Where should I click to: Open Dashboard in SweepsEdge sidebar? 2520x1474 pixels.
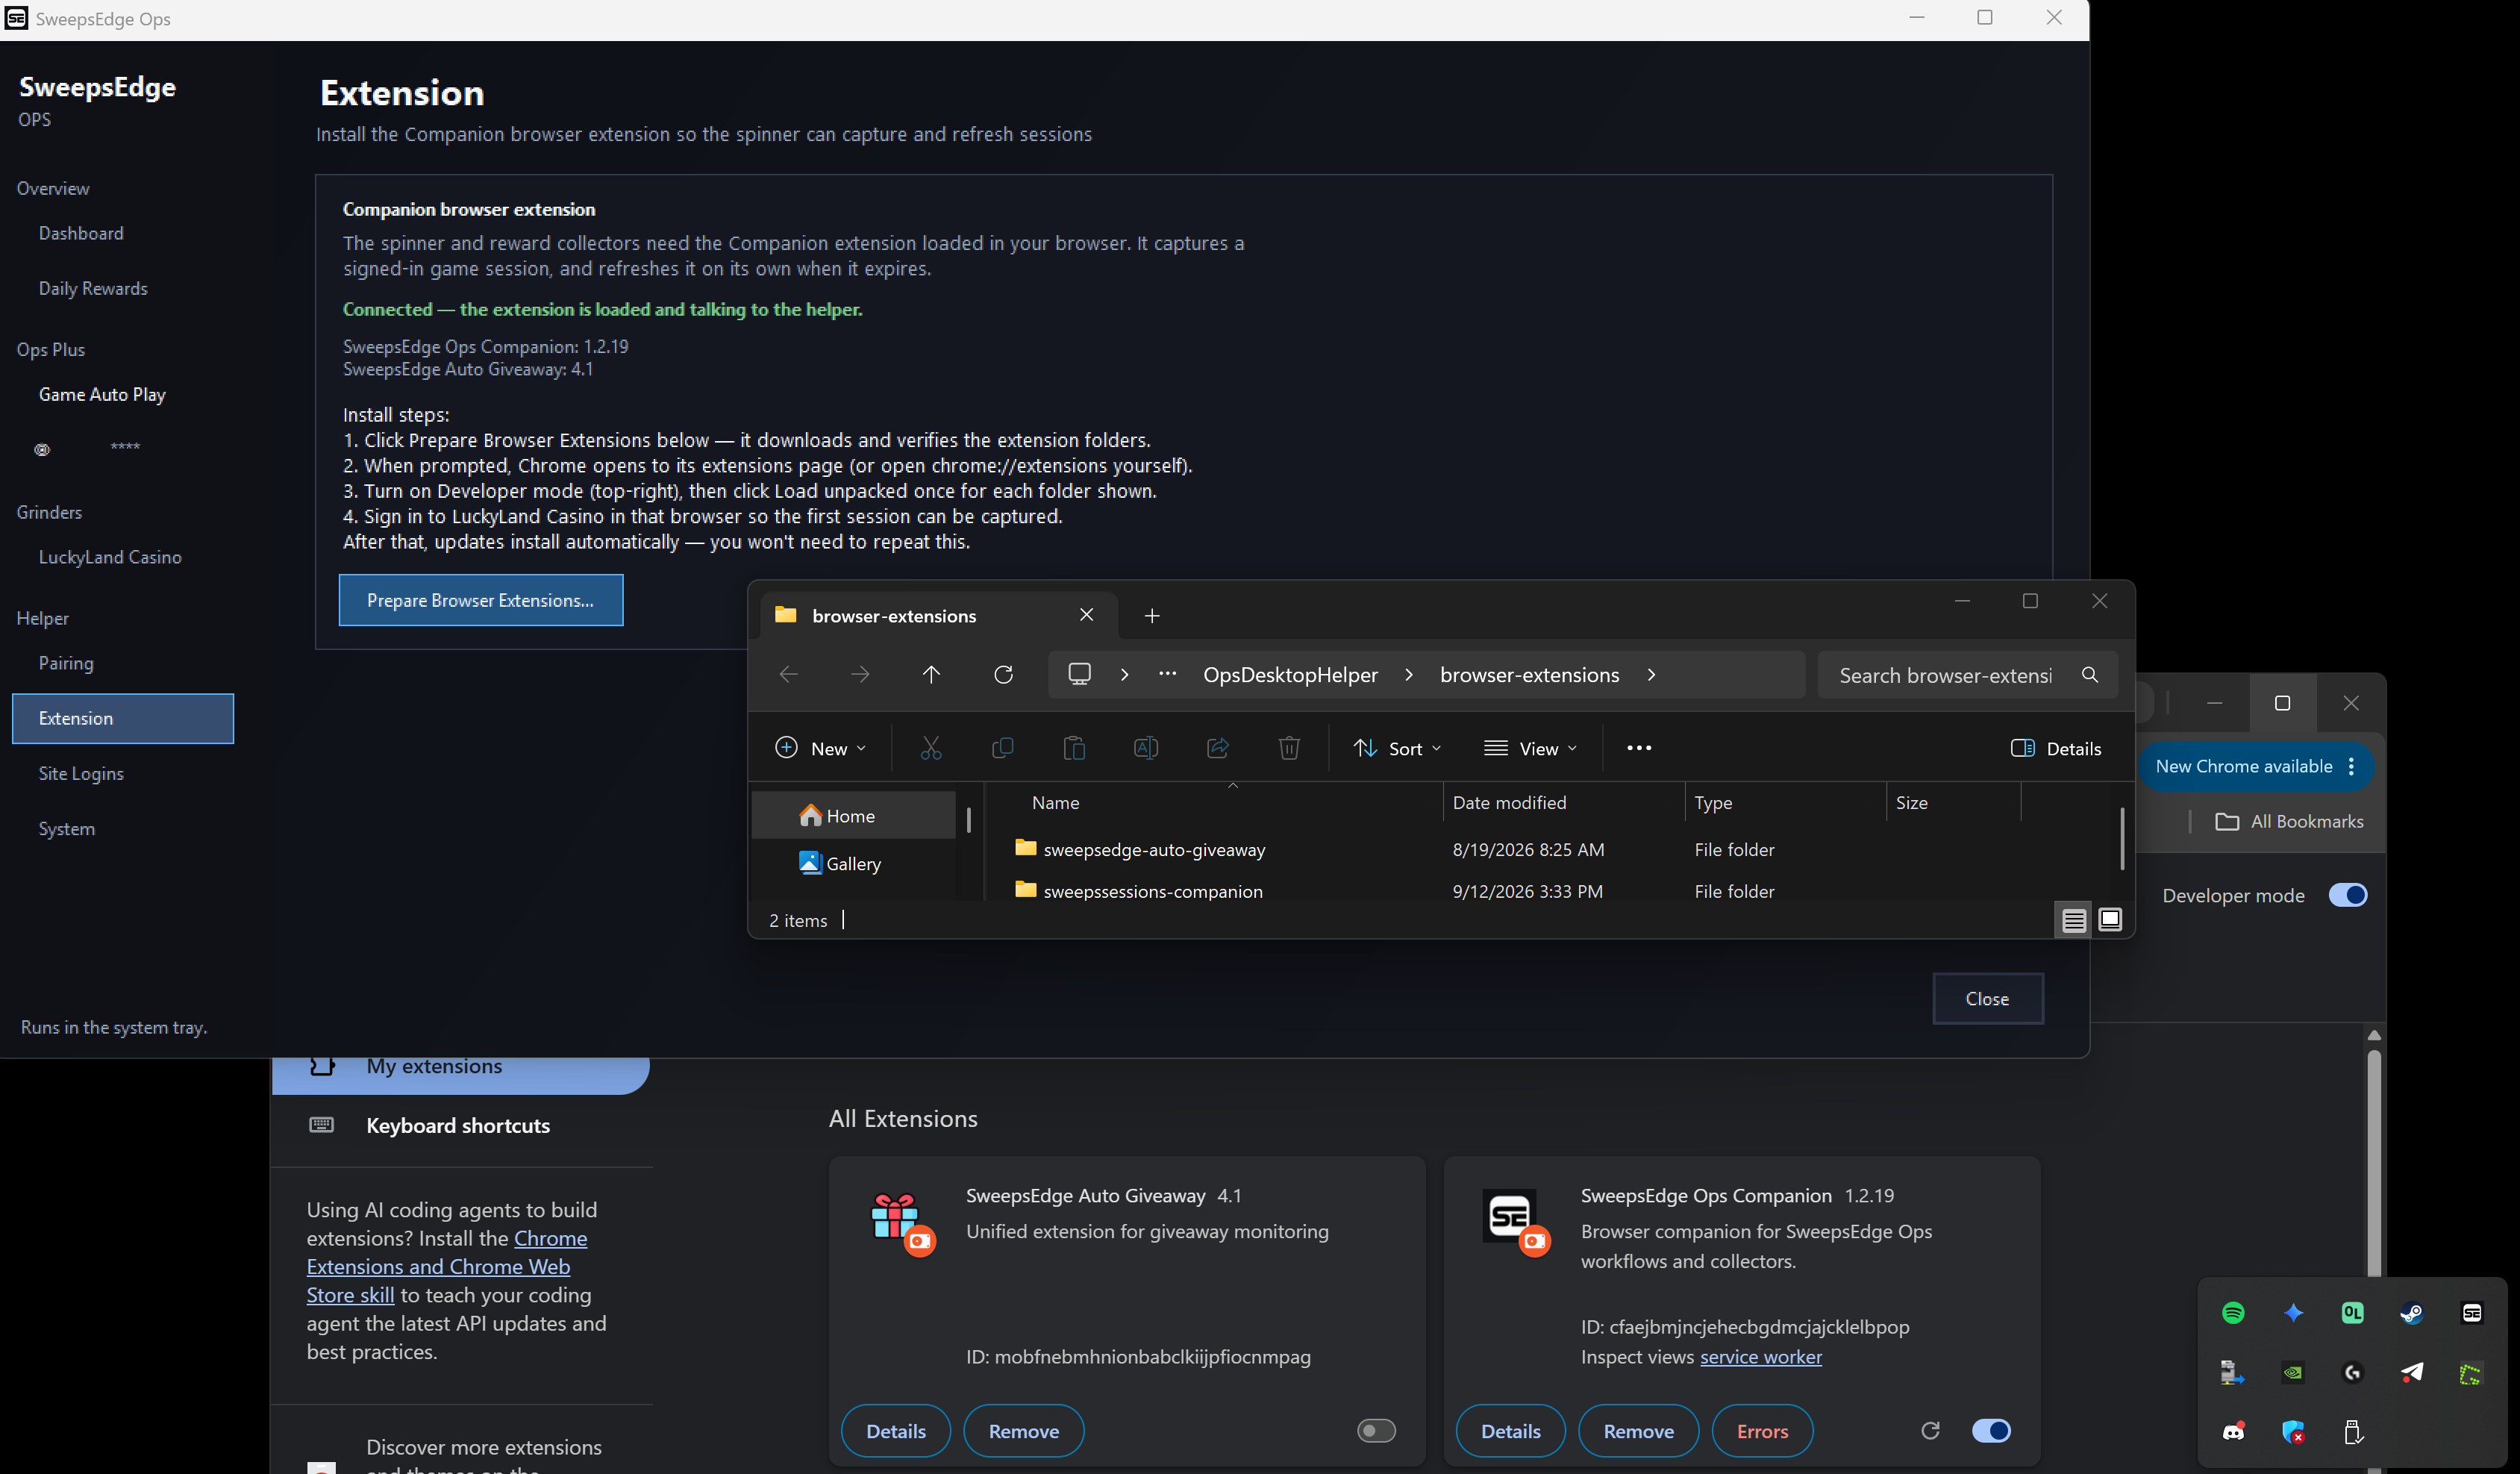(81, 233)
